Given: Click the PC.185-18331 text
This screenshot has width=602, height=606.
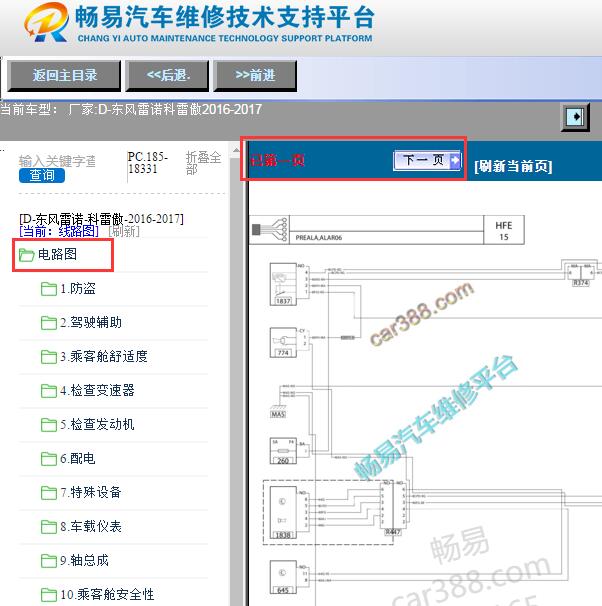Looking at the screenshot, I should coord(147,163).
